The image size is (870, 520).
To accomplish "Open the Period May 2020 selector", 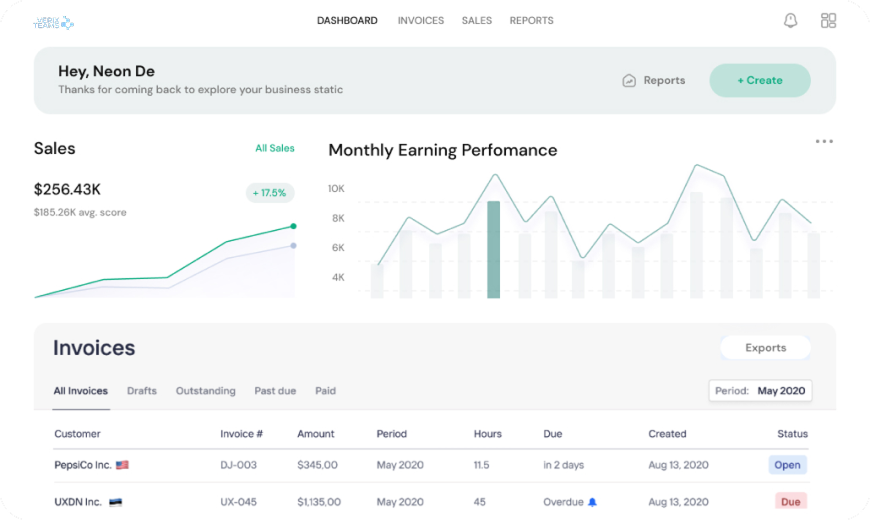I will point(760,391).
